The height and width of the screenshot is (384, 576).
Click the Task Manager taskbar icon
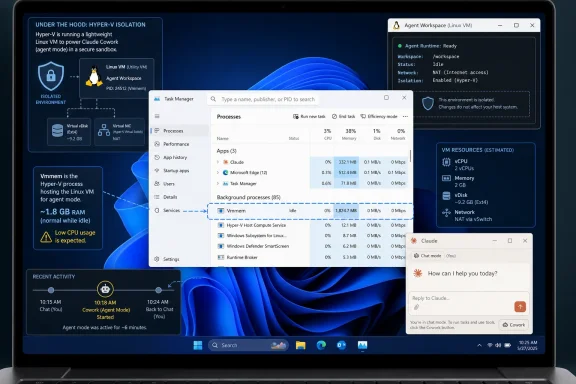point(362,345)
